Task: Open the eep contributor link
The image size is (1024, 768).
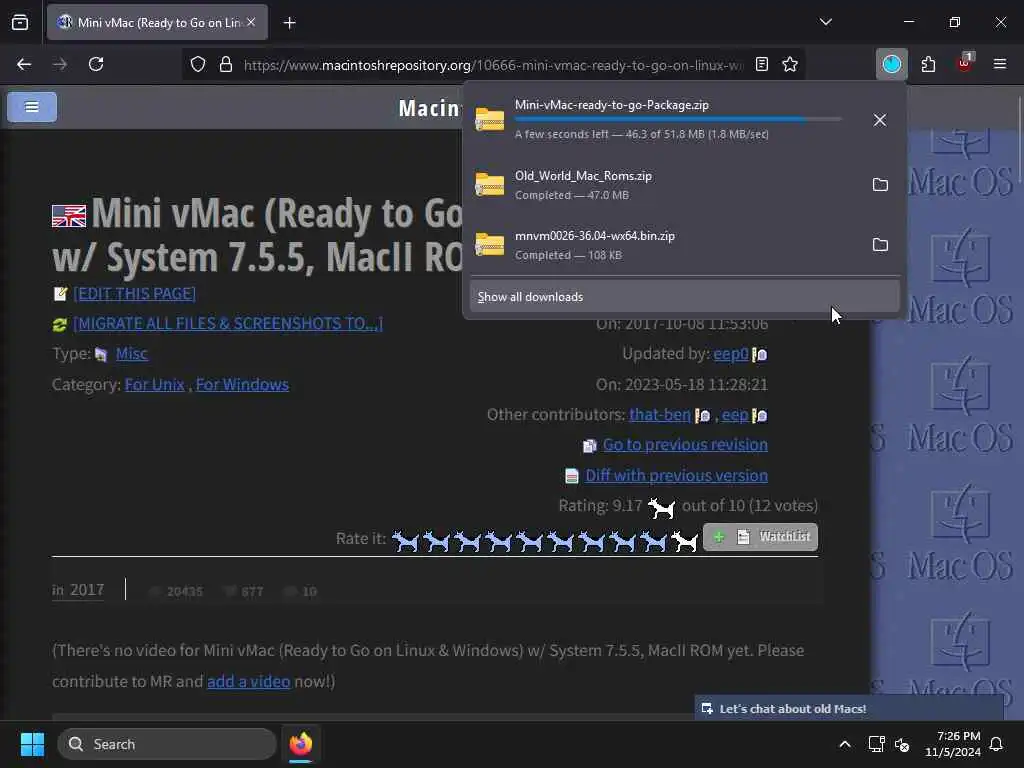Action: click(x=735, y=415)
